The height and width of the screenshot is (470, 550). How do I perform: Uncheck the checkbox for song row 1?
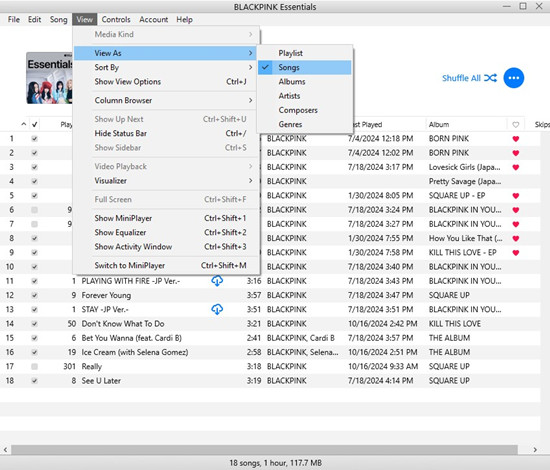34,139
